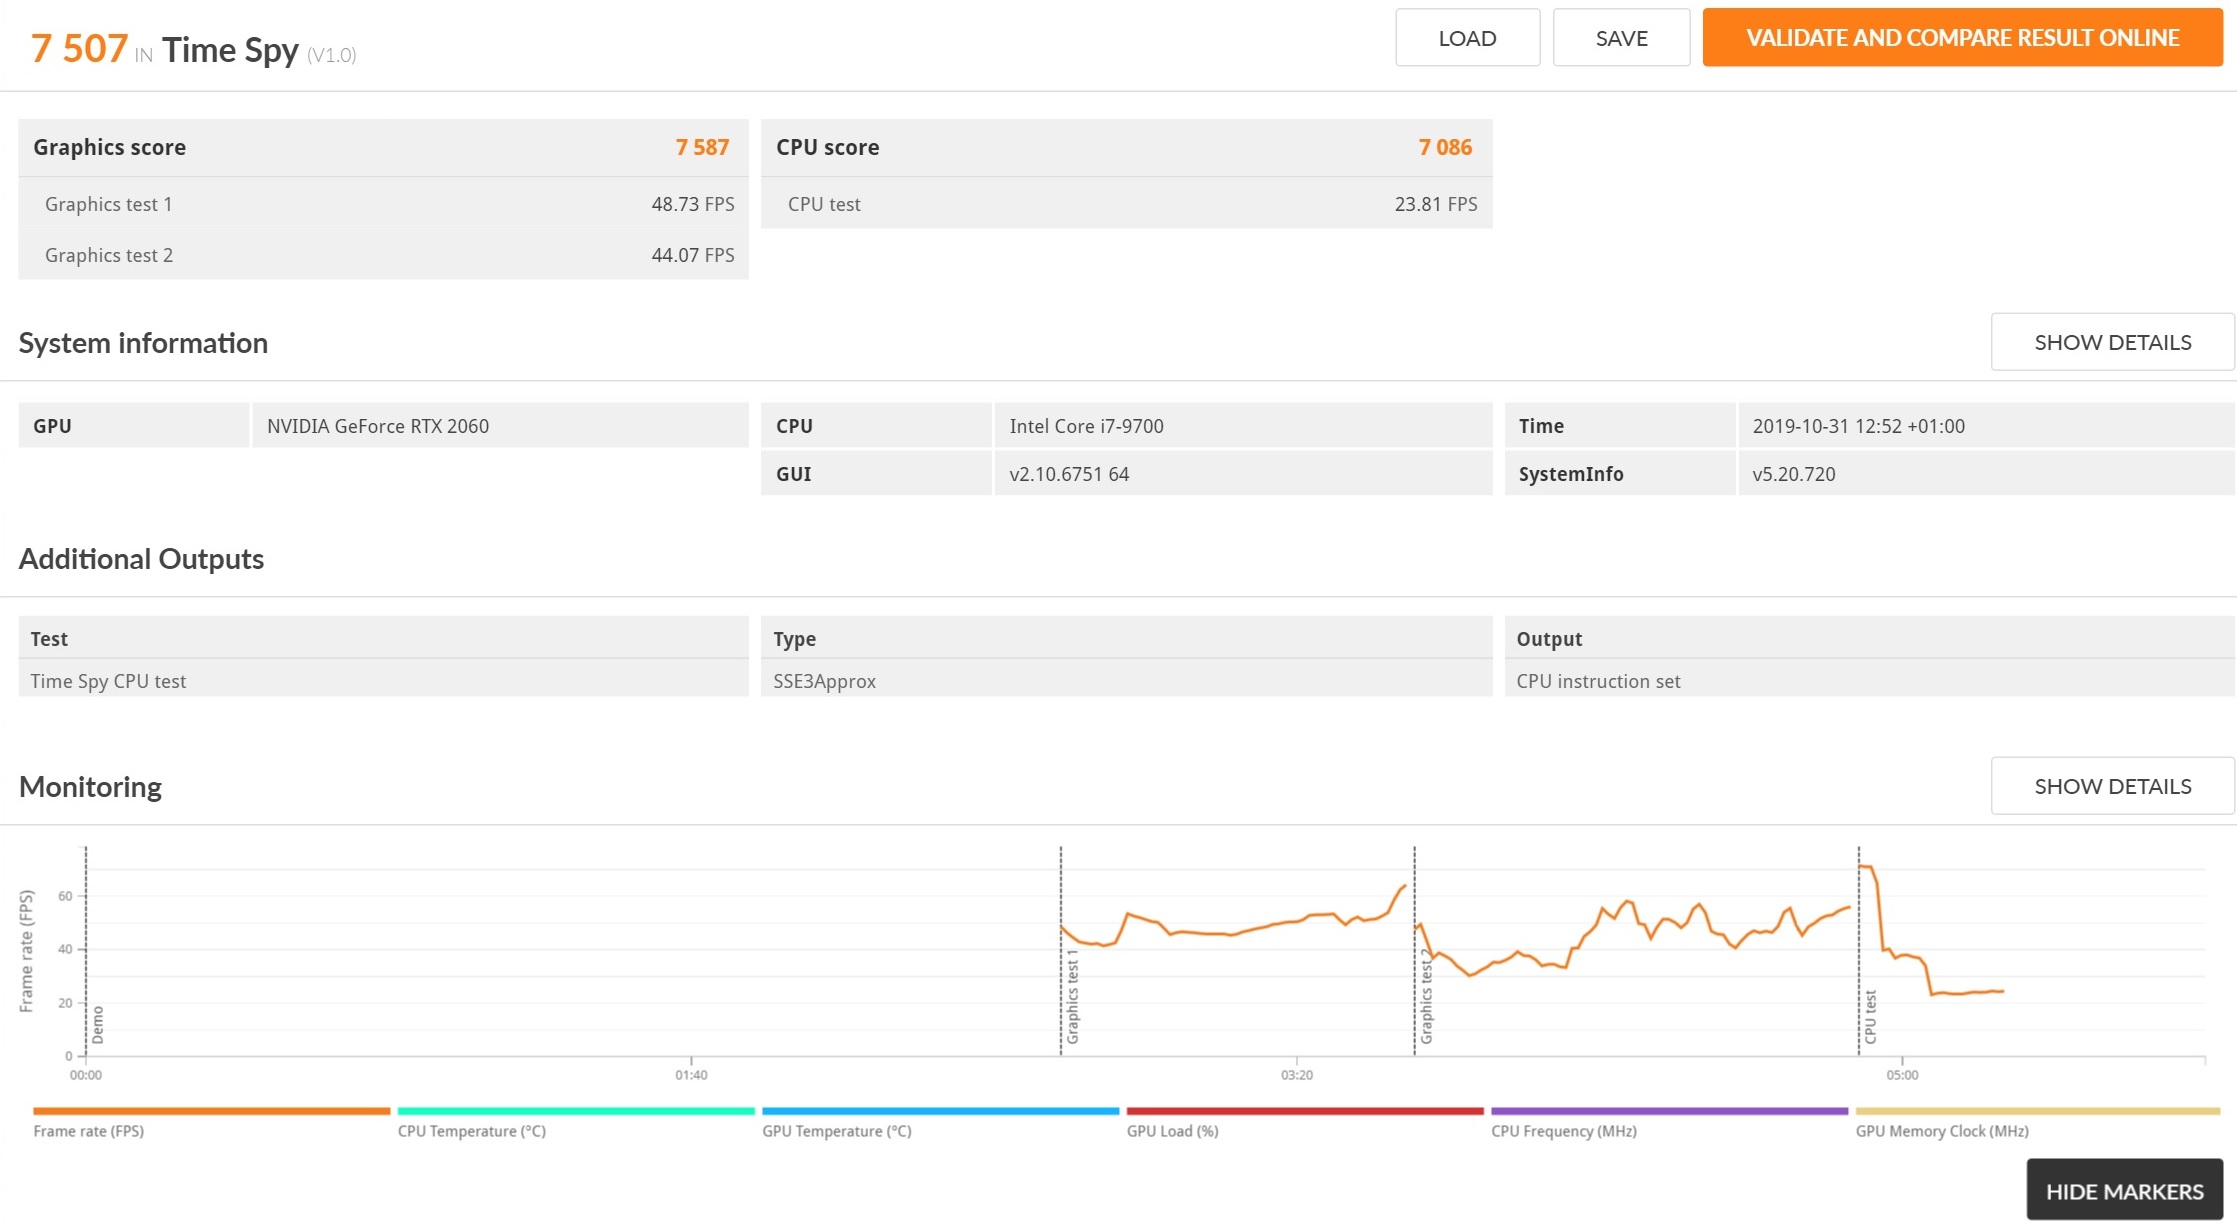
Task: Select the CPU score header row
Action: (x=1126, y=147)
